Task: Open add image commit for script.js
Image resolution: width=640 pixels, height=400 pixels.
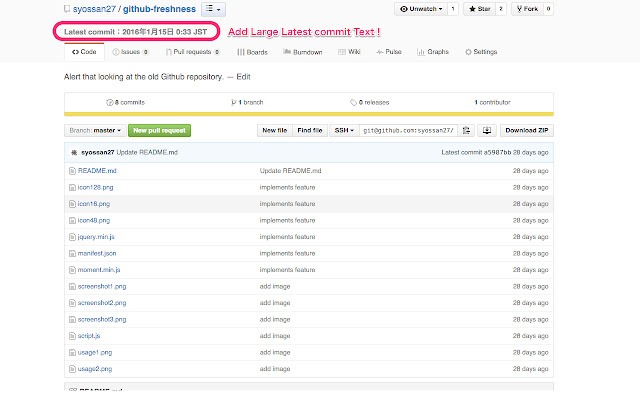Action: [275, 336]
